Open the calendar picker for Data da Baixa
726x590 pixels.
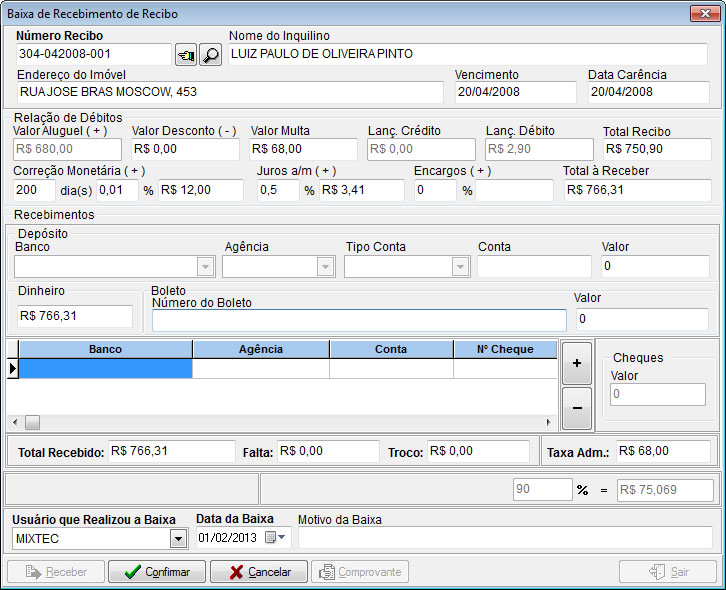273,539
